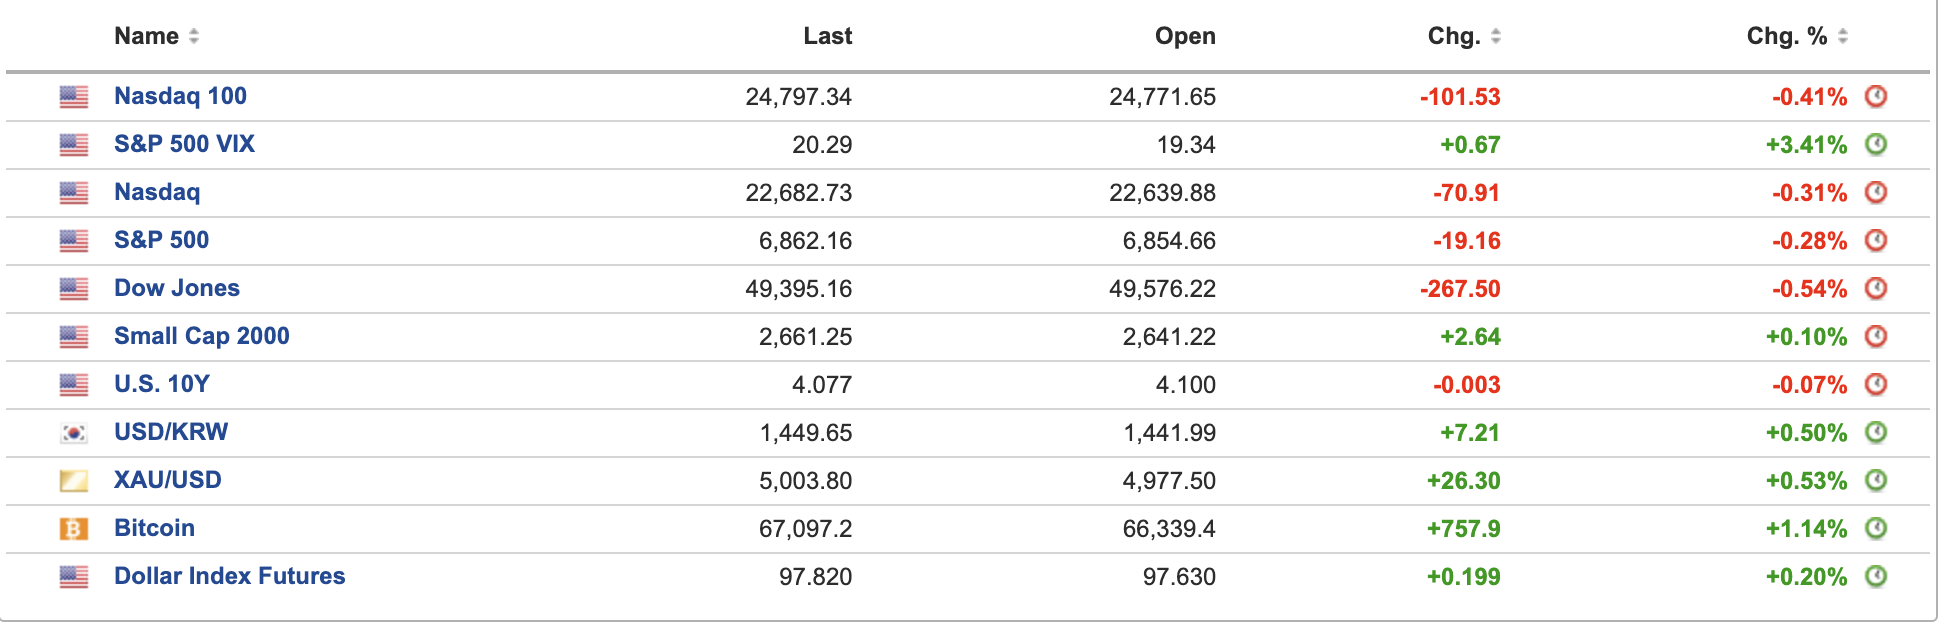This screenshot has width=1944, height=628.
Task: Open the S&P 500 VIX link
Action: [x=184, y=144]
